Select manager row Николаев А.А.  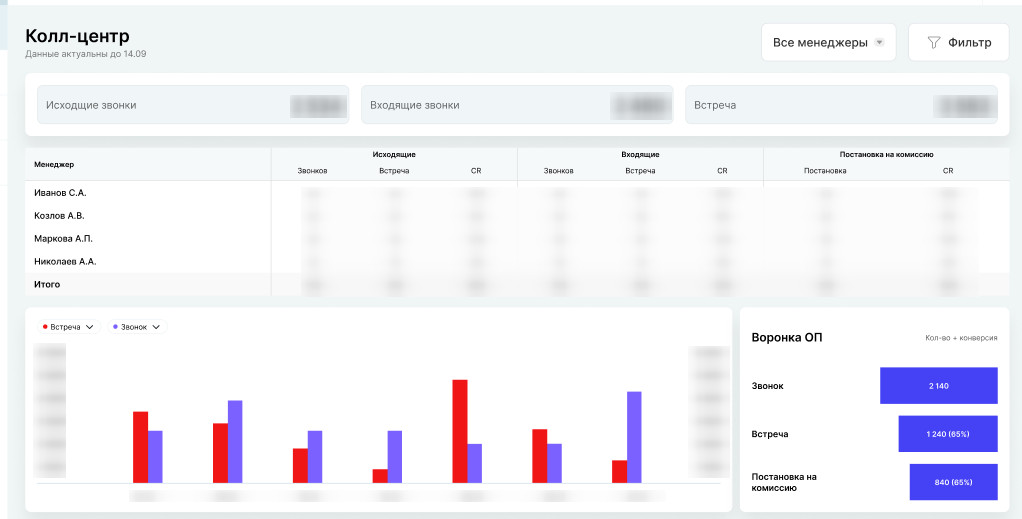point(510,261)
